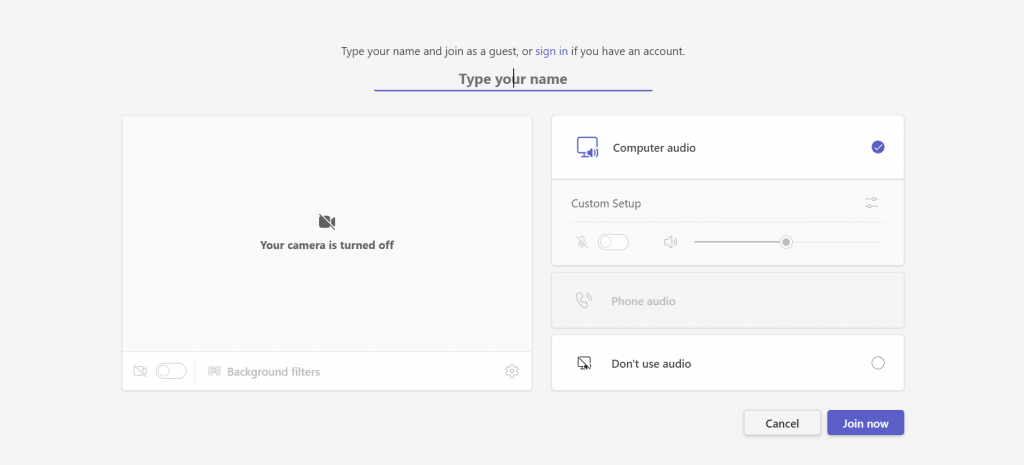Toggle the camera switch on

[171, 371]
